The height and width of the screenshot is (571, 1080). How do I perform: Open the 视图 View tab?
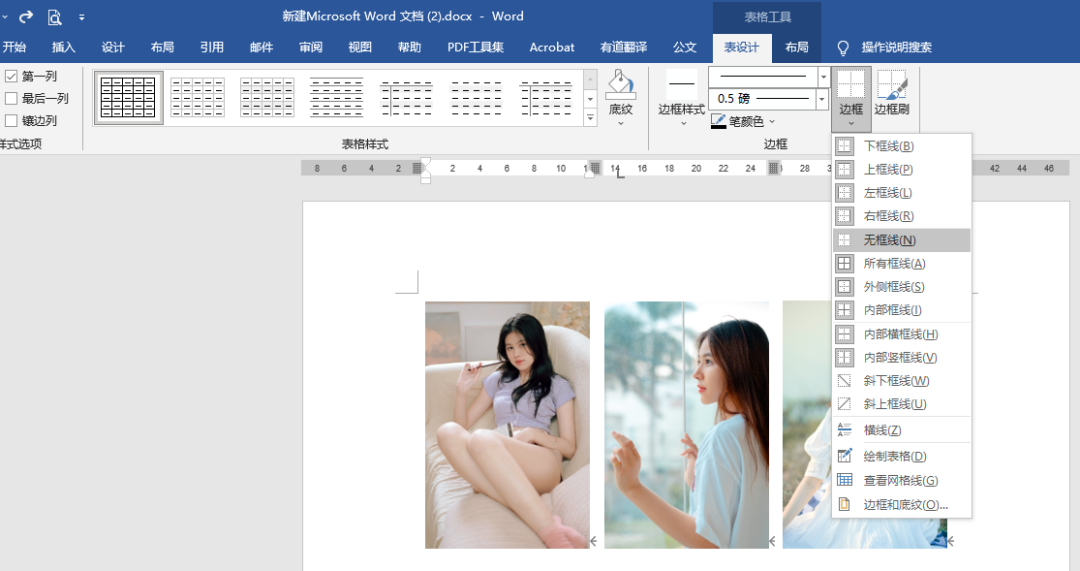click(360, 48)
